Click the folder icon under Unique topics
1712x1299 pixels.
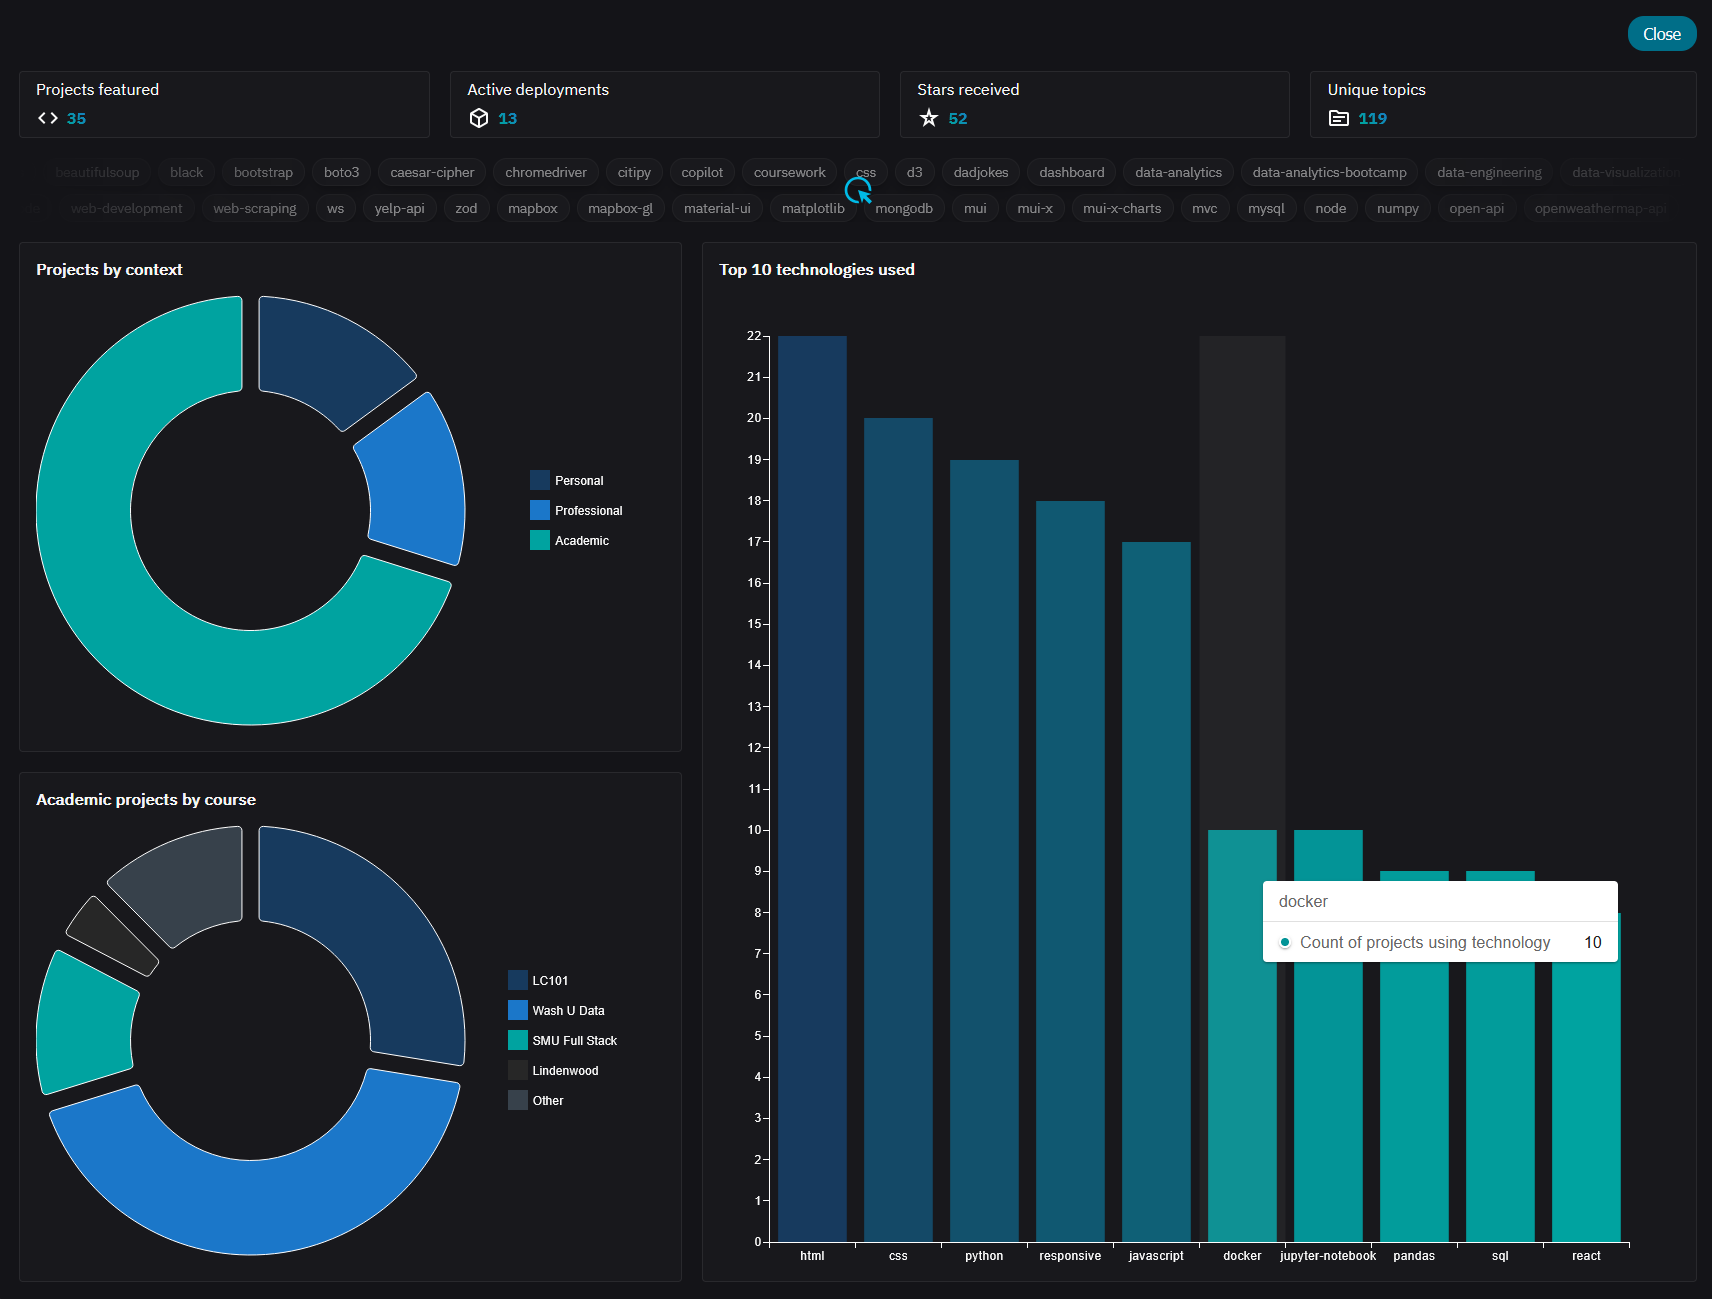click(1338, 118)
